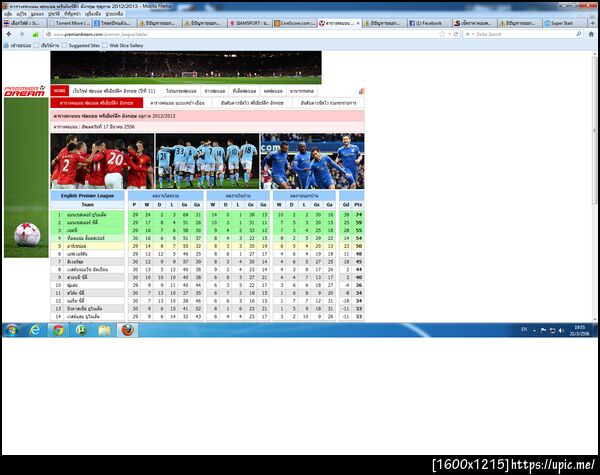600x475 pixels.
Task: Open the last sub-tab in the table navigation
Action: (328, 103)
